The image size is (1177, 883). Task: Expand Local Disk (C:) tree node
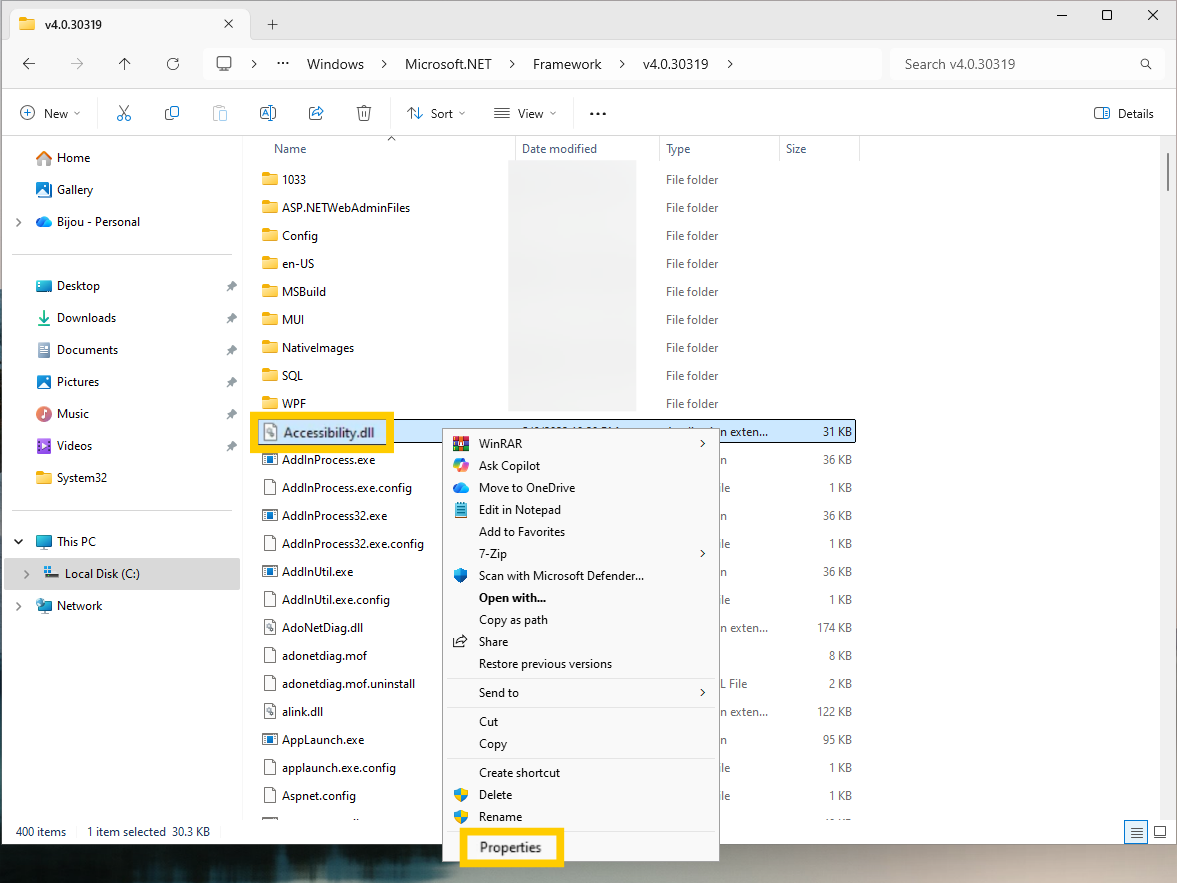pyautogui.click(x=27, y=574)
